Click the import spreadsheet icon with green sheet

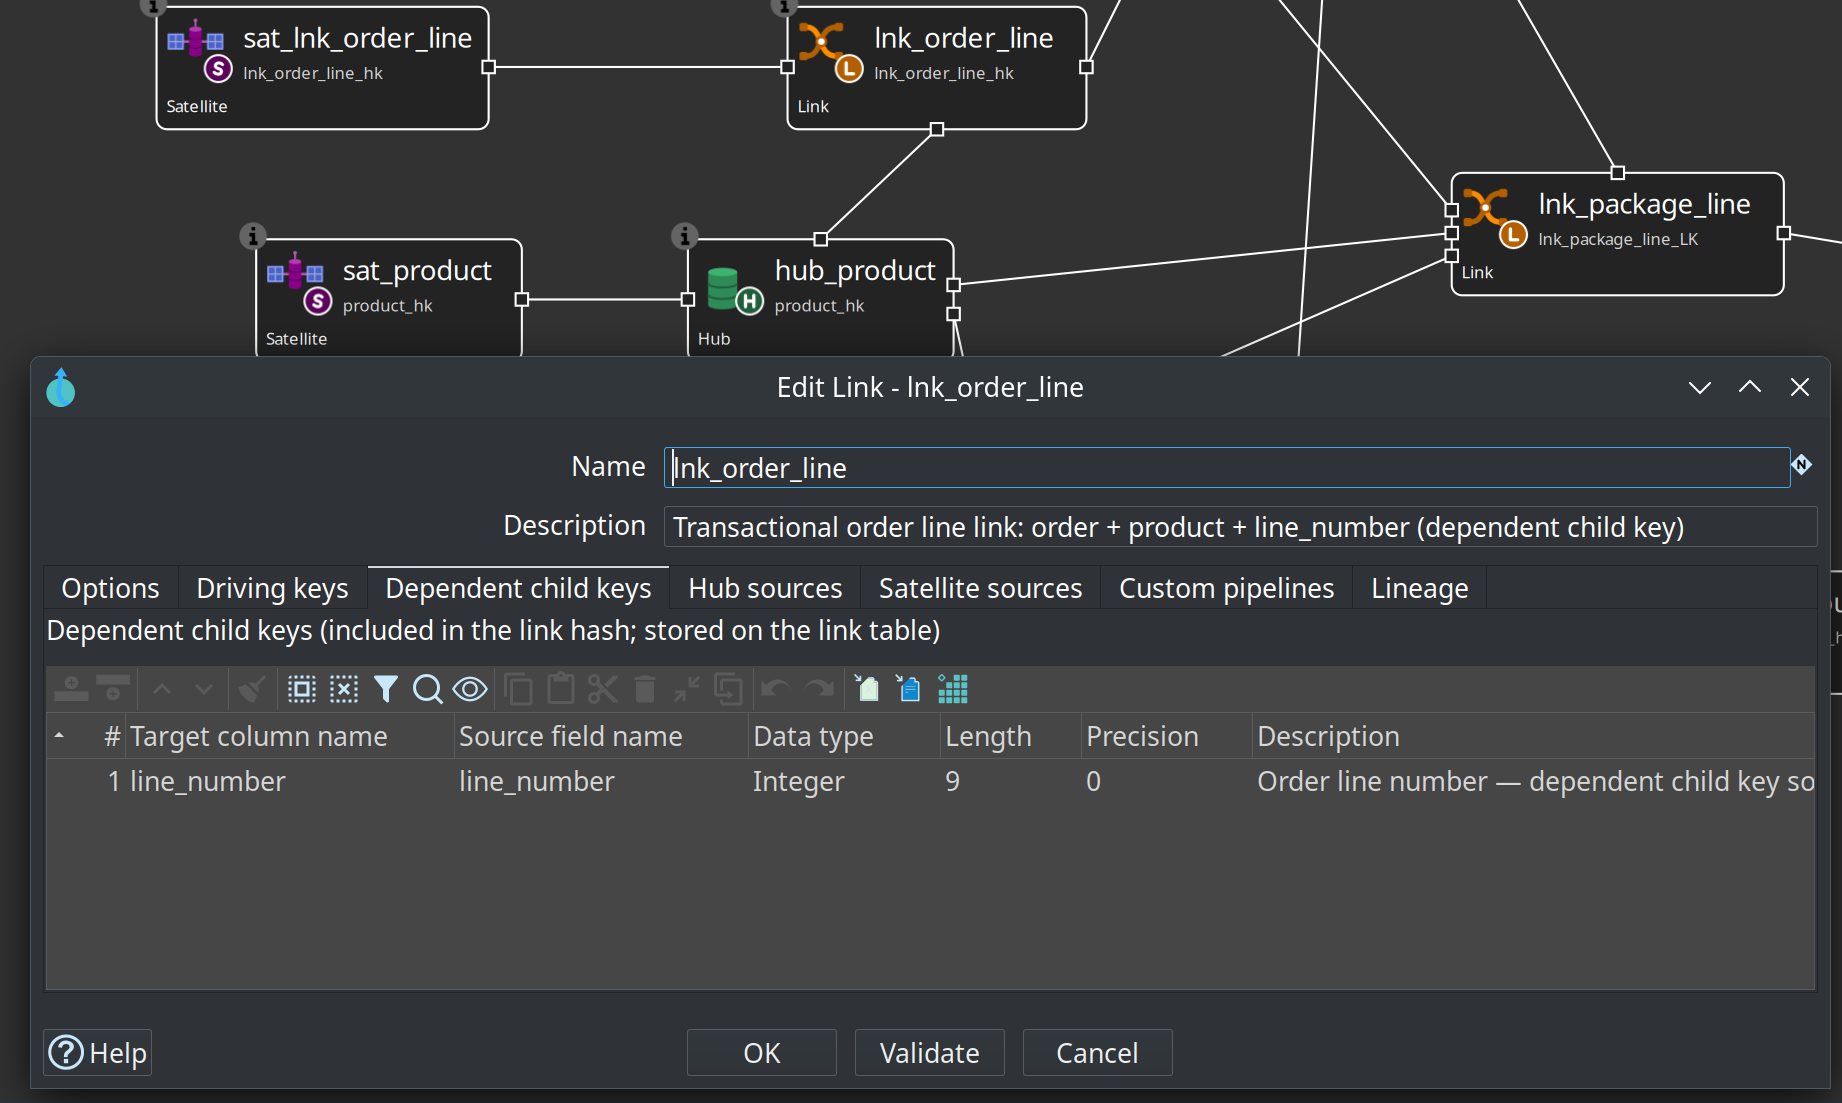click(x=867, y=689)
